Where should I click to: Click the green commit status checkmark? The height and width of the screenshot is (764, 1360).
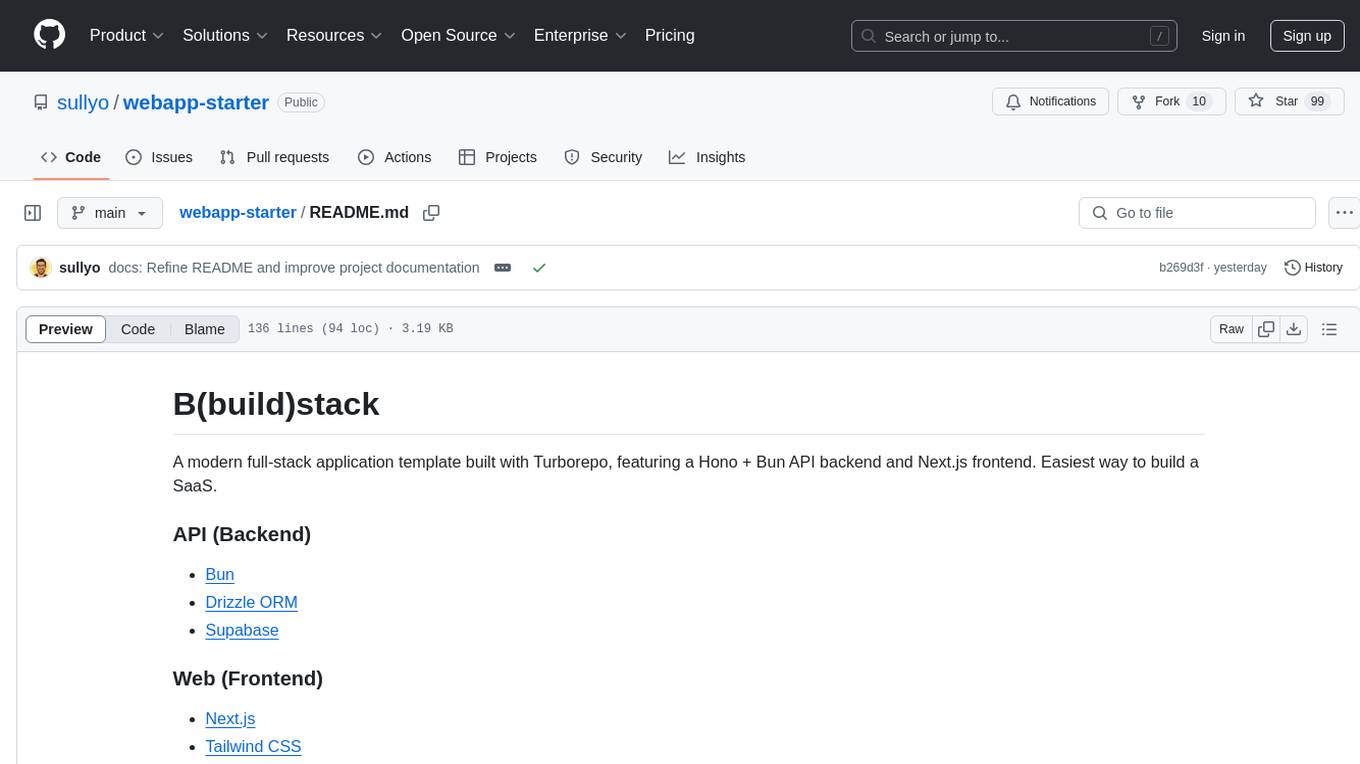[539, 268]
